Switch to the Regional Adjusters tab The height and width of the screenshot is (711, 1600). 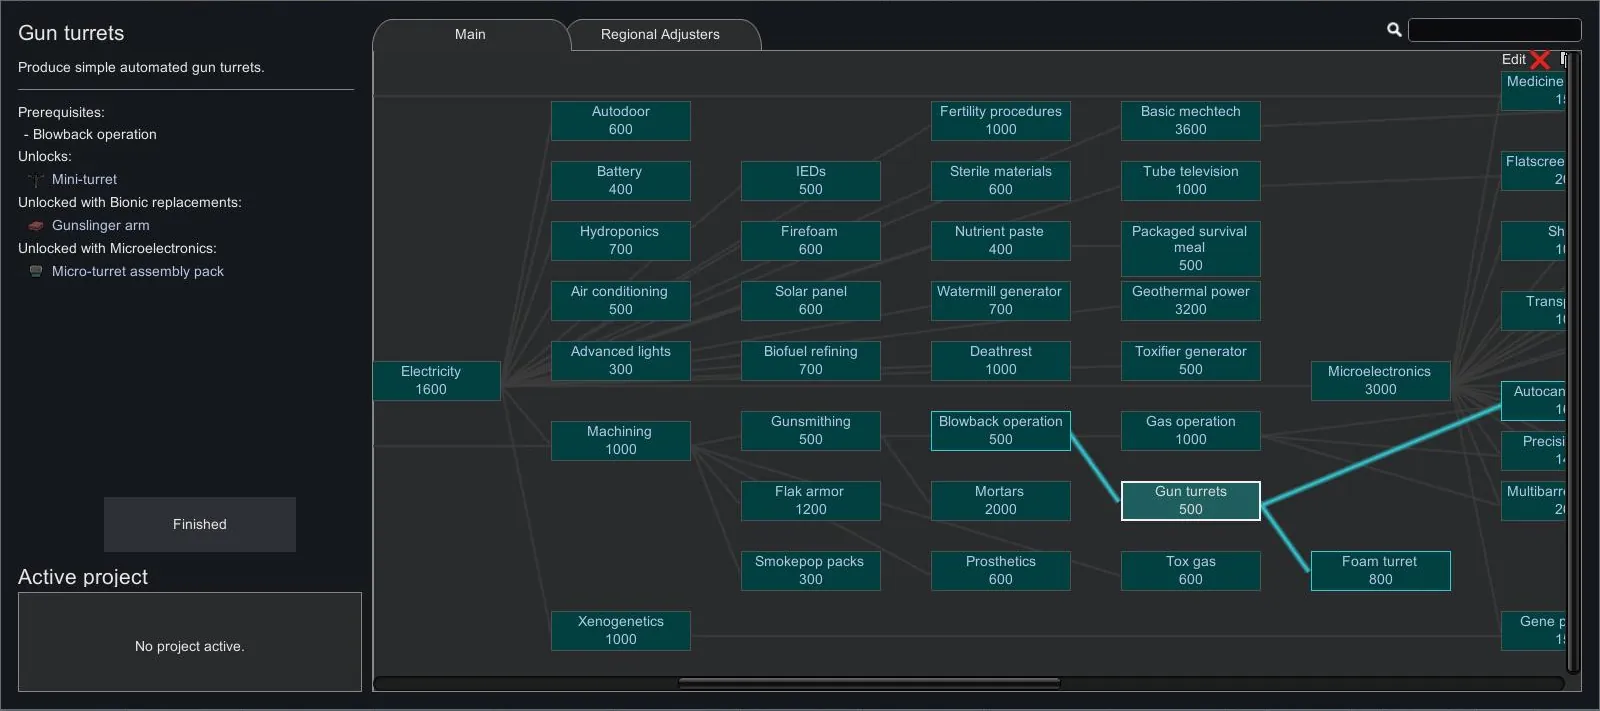(x=660, y=34)
